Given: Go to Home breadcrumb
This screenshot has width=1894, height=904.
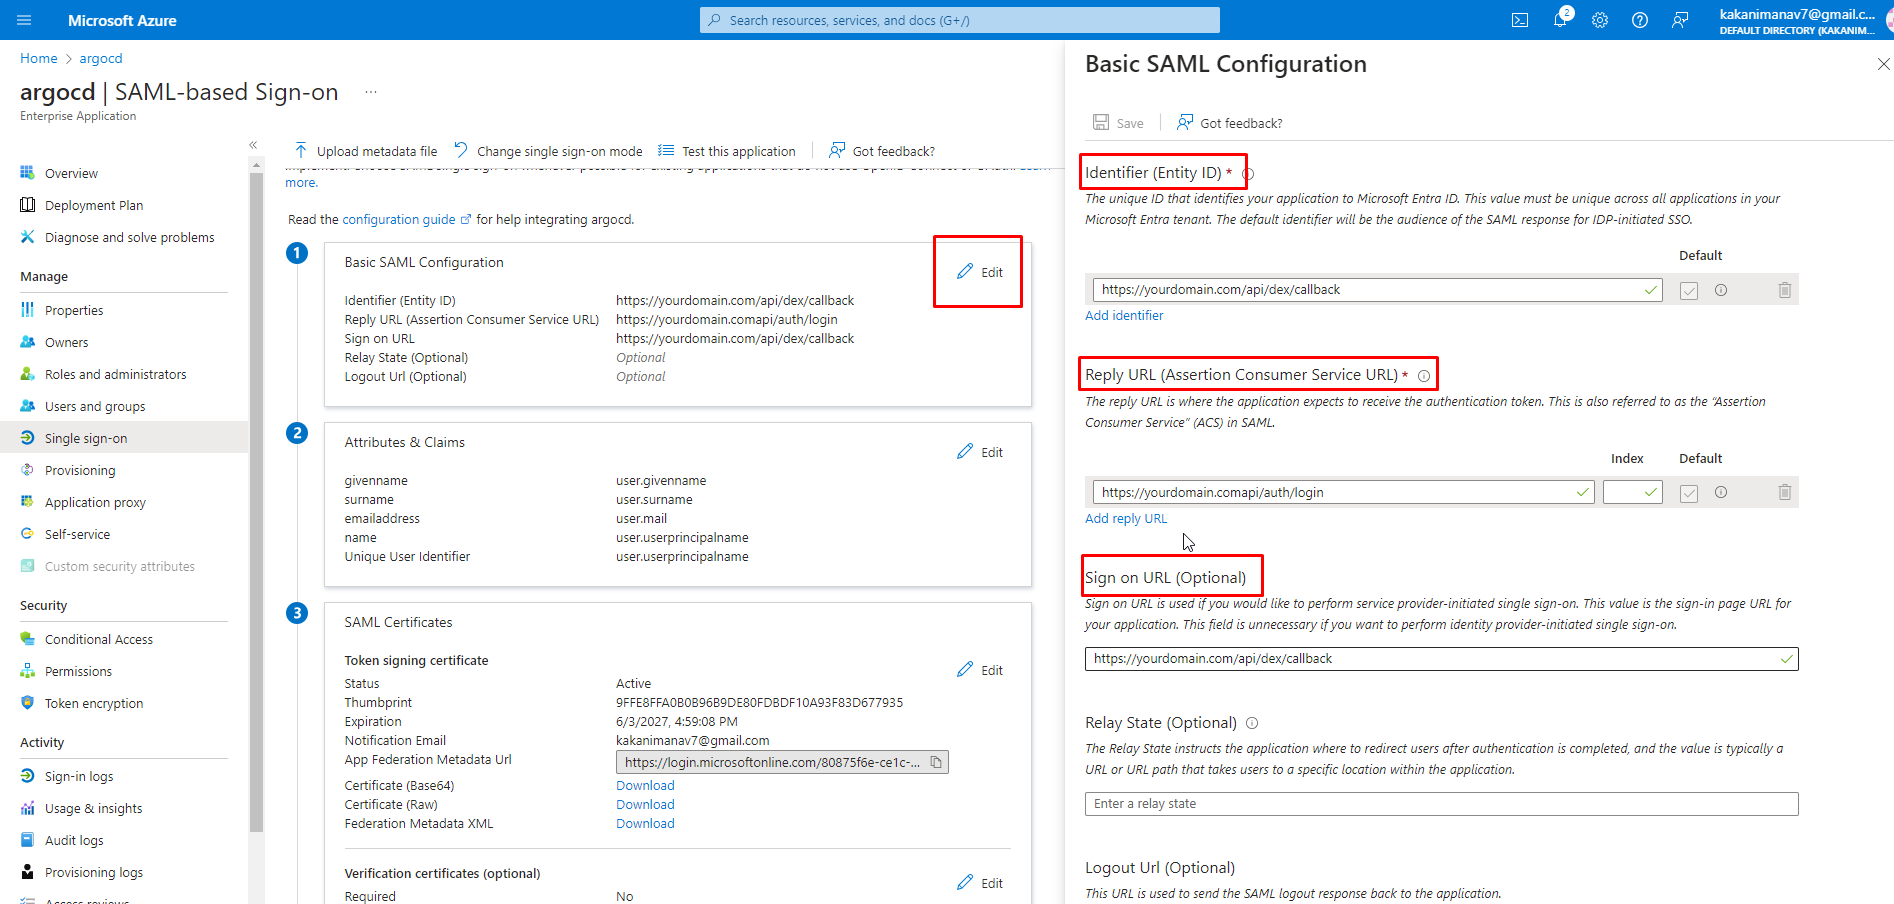Looking at the screenshot, I should pos(39,58).
